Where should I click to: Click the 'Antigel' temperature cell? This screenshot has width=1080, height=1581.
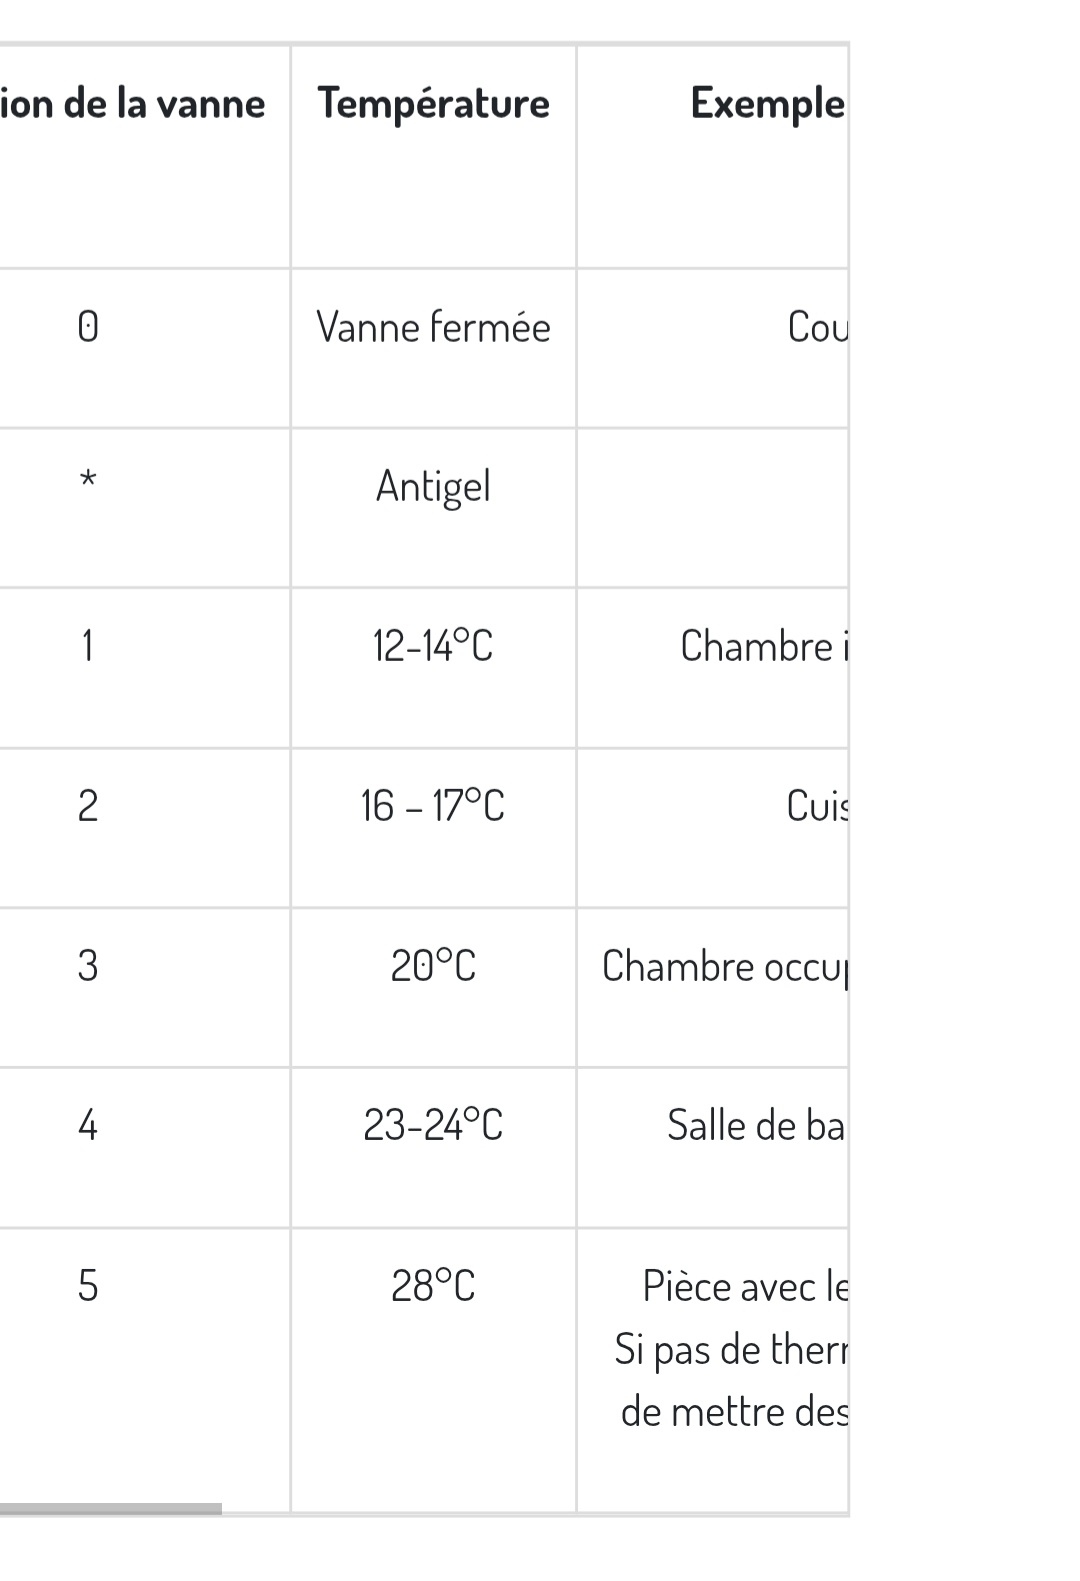tap(433, 487)
